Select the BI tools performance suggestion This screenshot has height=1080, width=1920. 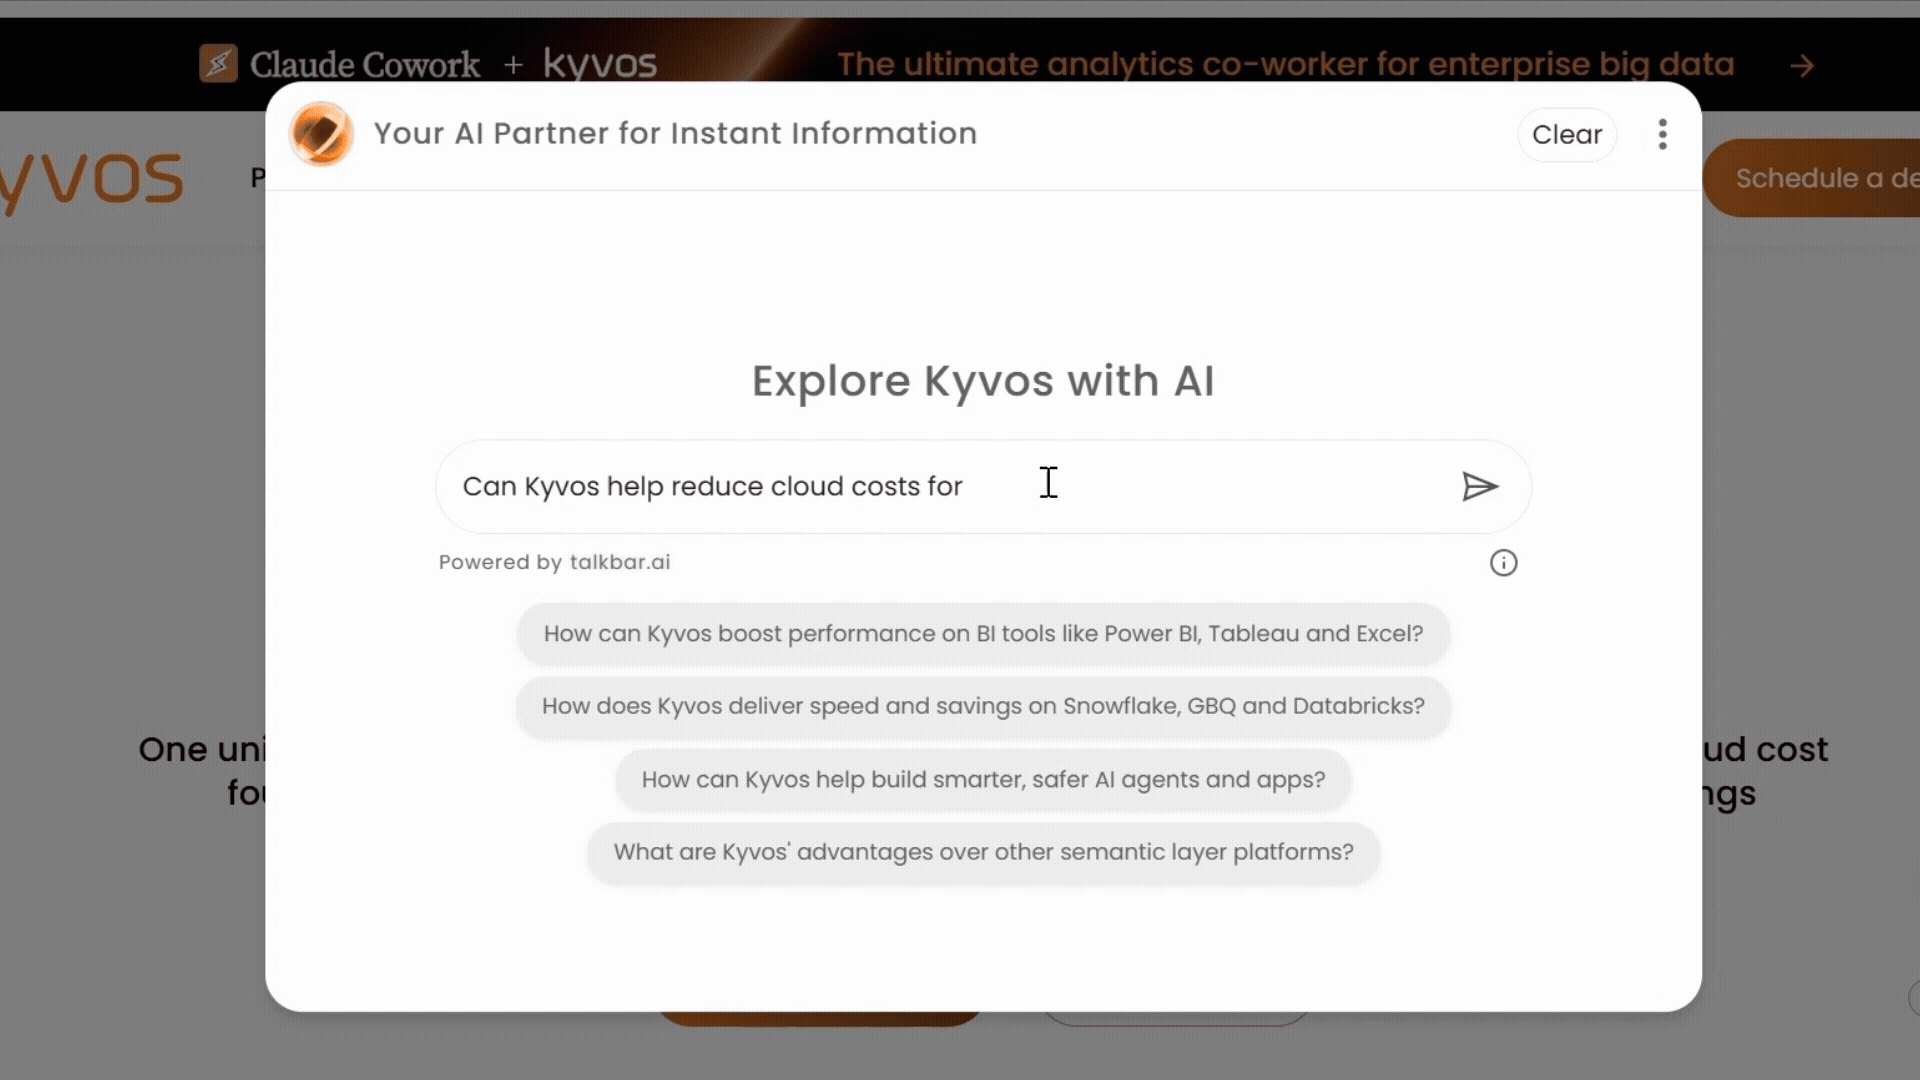(983, 634)
